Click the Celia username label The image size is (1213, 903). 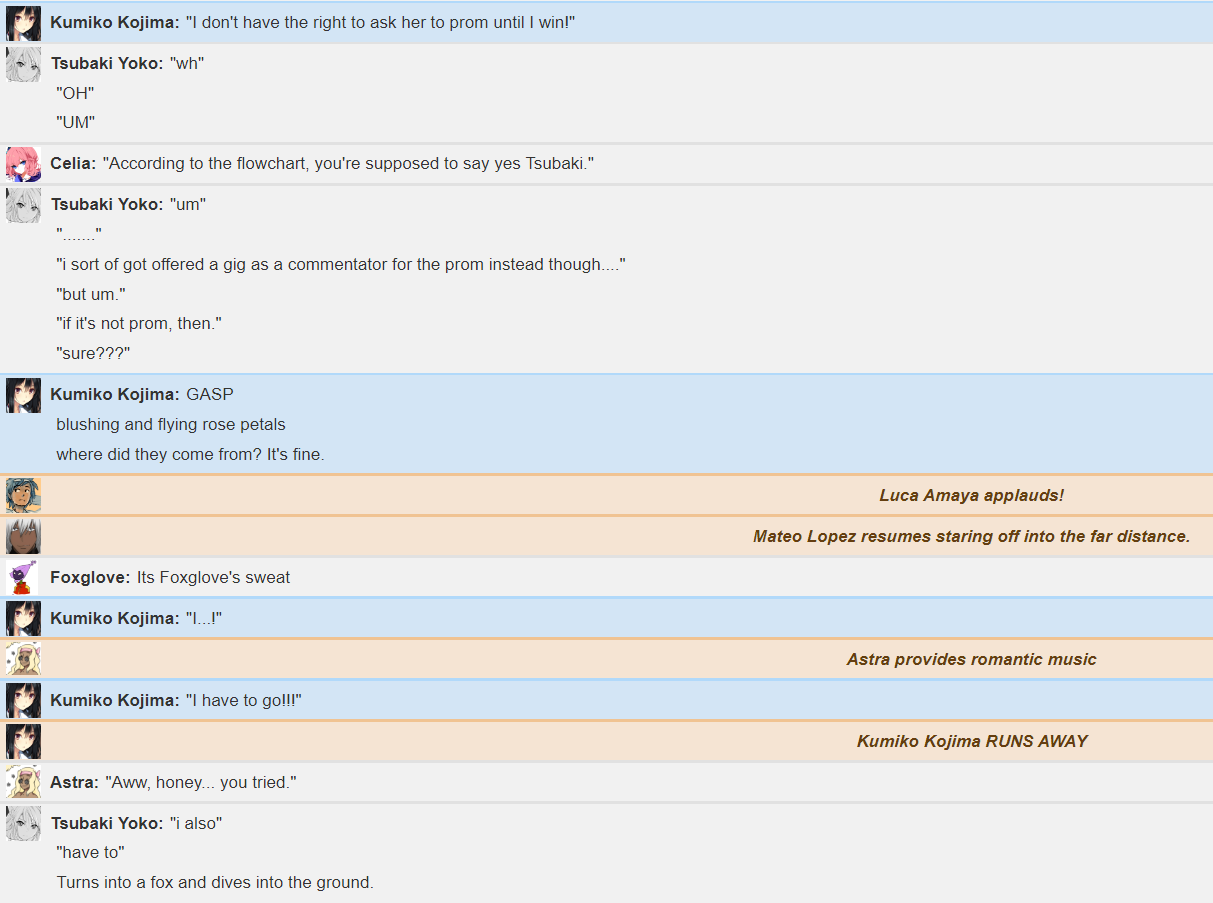73,163
